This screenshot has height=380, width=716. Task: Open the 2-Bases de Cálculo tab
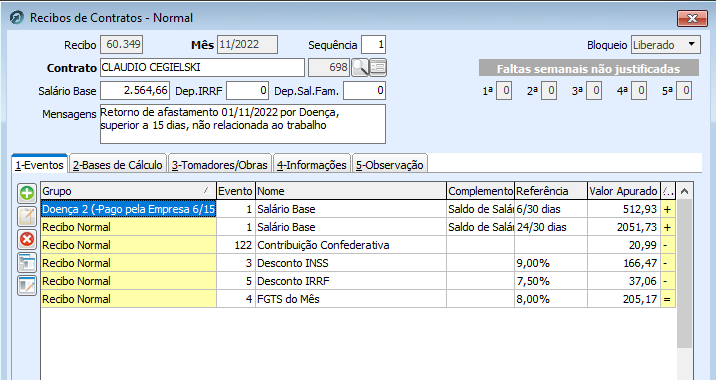pyautogui.click(x=118, y=165)
